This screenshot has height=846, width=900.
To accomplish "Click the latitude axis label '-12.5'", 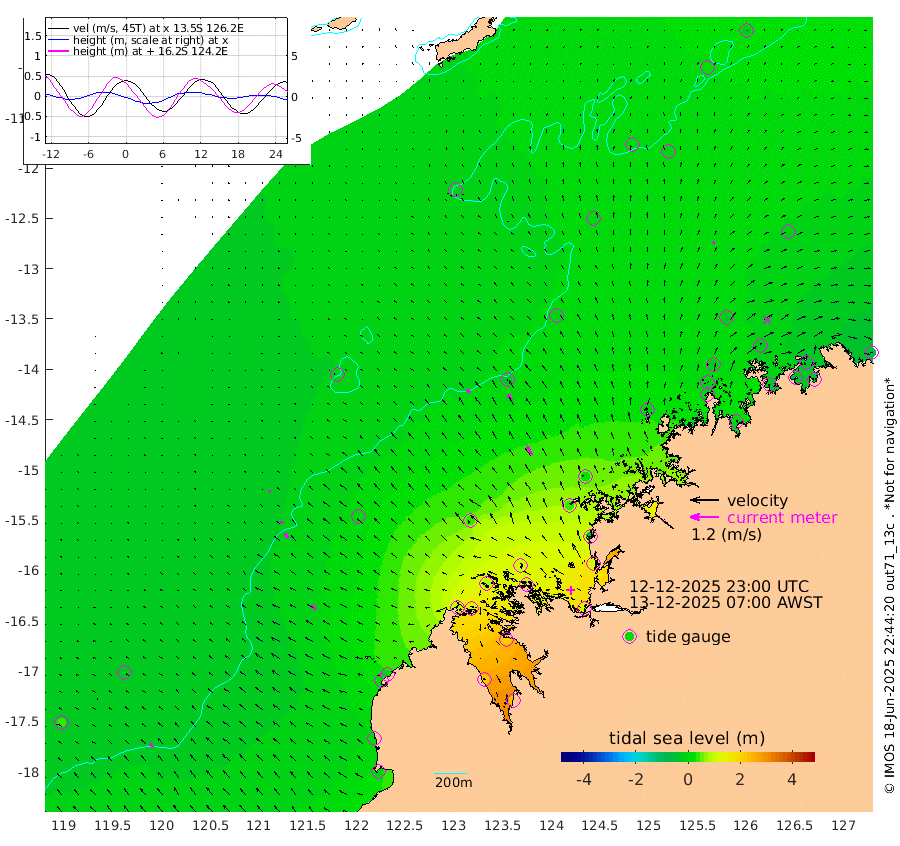I will click(x=22, y=219).
